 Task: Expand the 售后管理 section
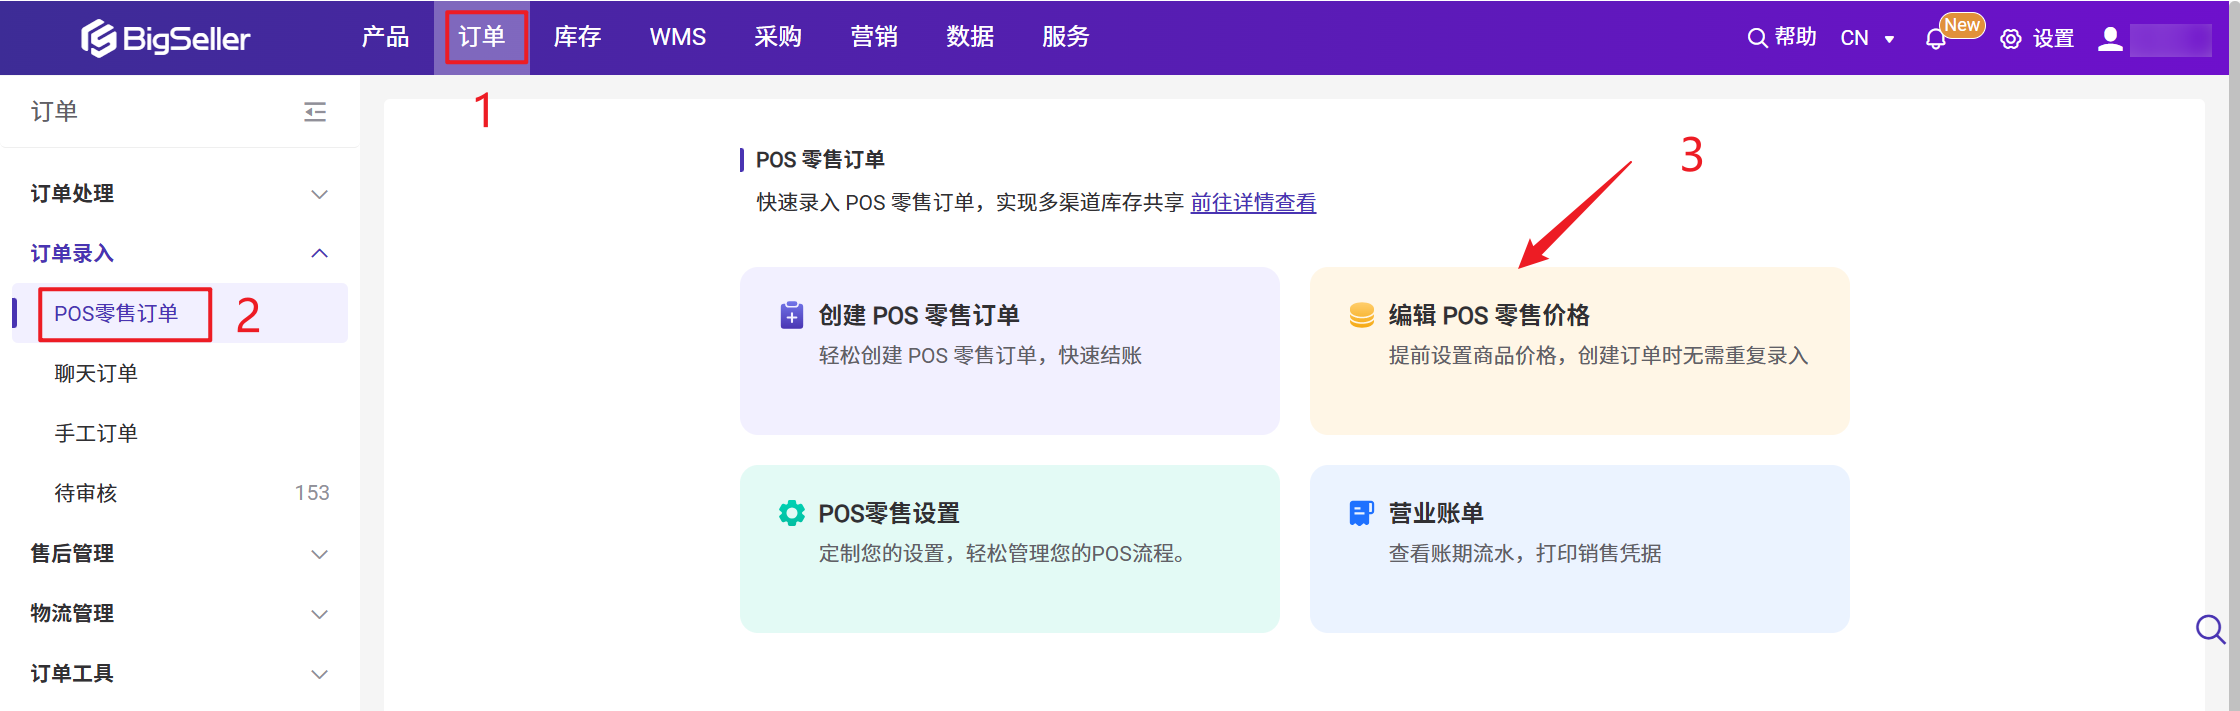coord(319,554)
